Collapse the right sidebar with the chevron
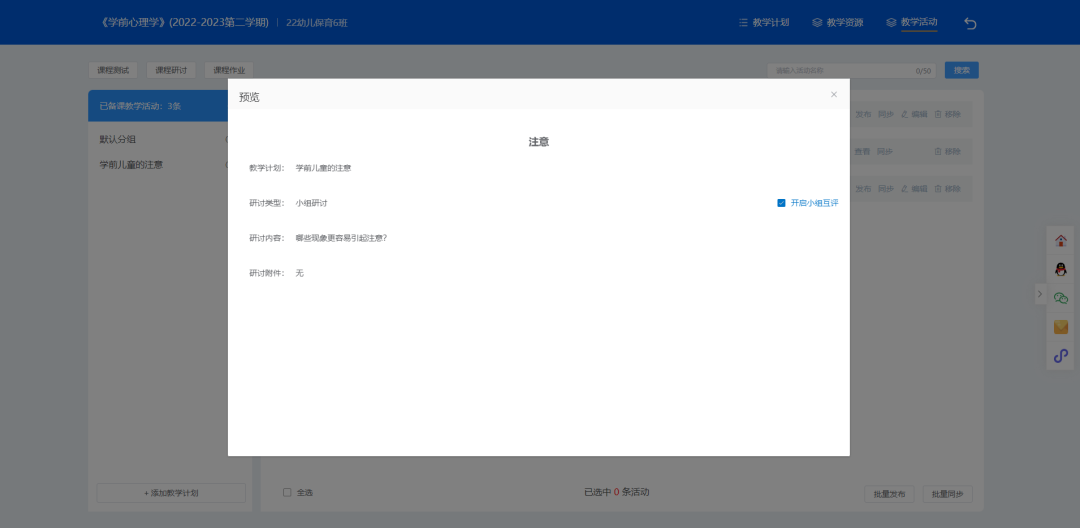Screen dimensions: 1080x528 coord(1040,294)
